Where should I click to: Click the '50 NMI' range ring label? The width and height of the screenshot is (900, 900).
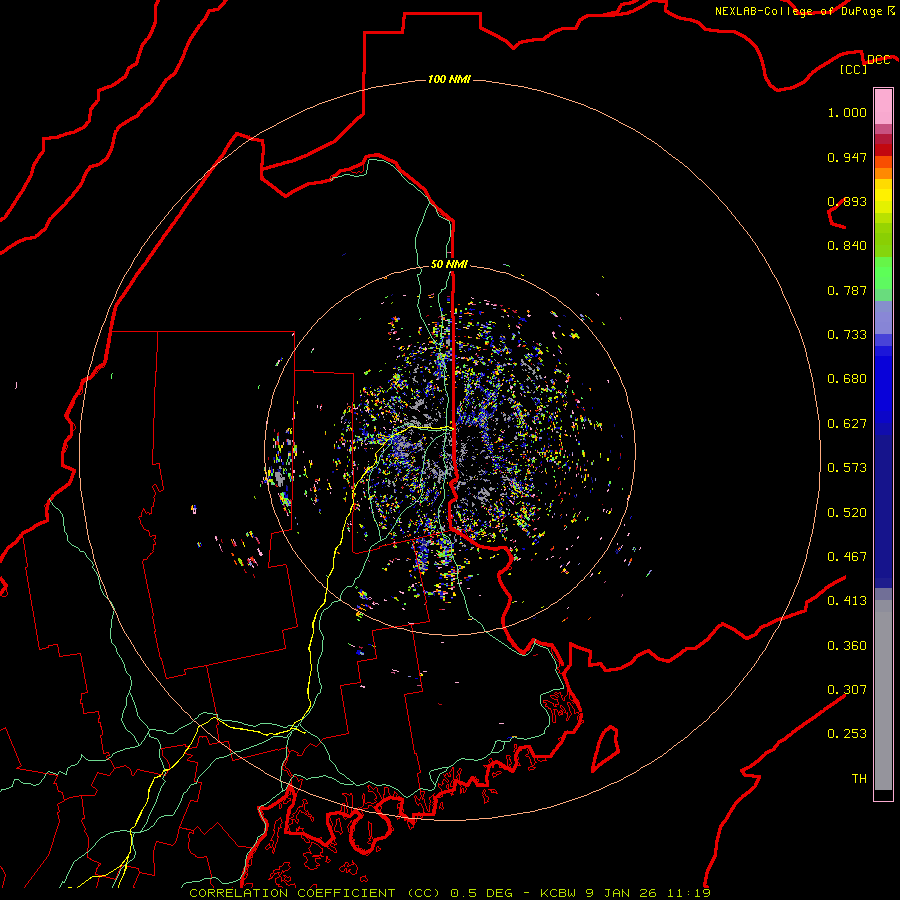(x=449, y=264)
